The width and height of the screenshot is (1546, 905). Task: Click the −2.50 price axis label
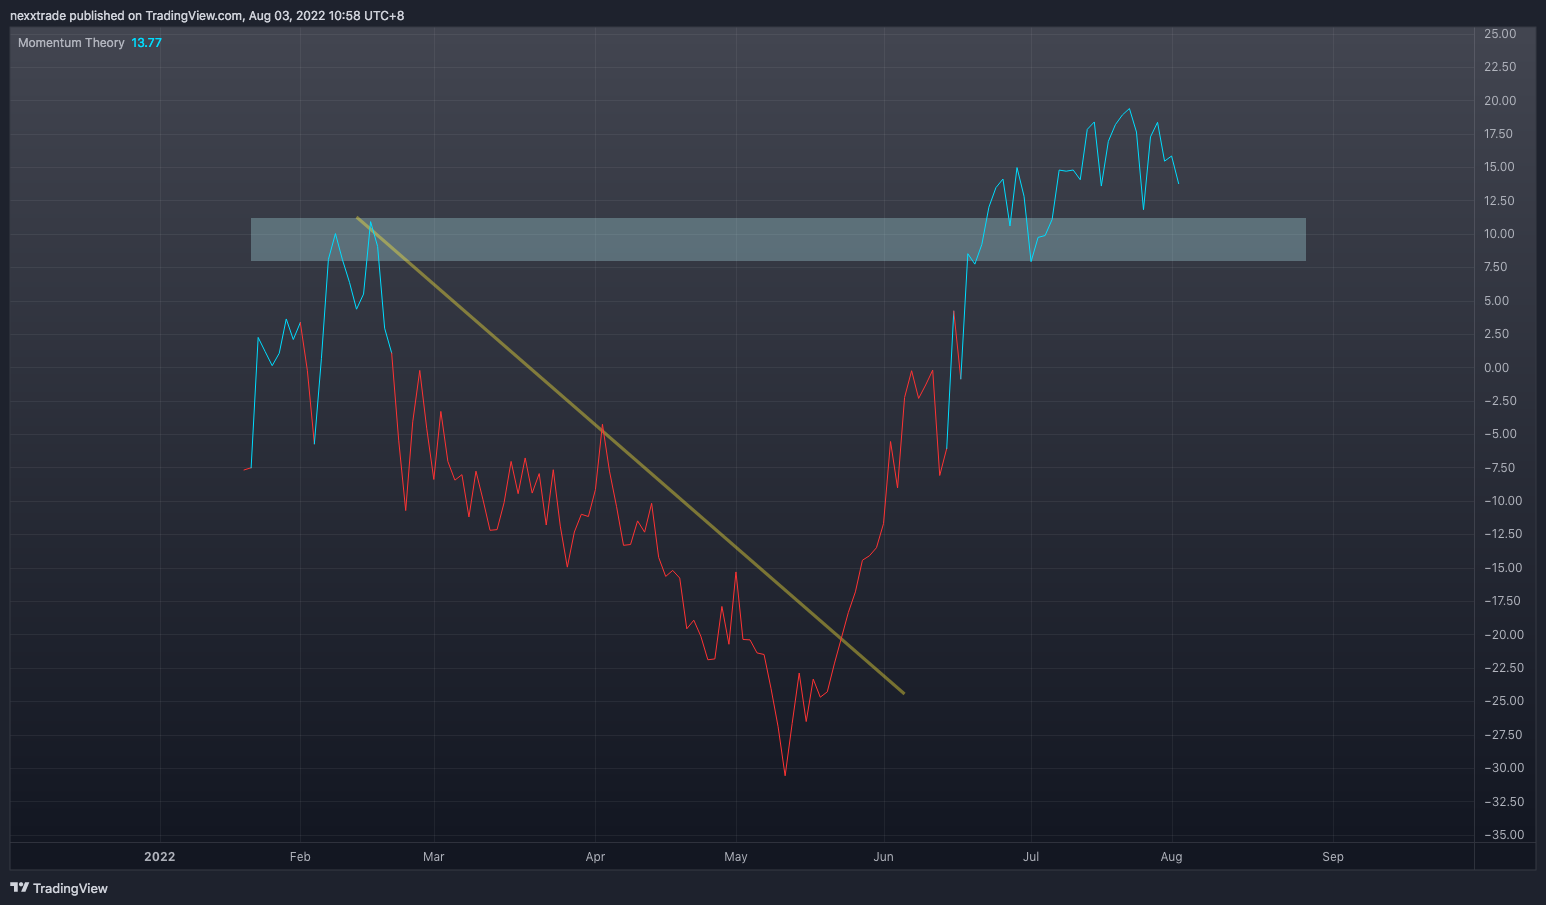click(x=1500, y=401)
